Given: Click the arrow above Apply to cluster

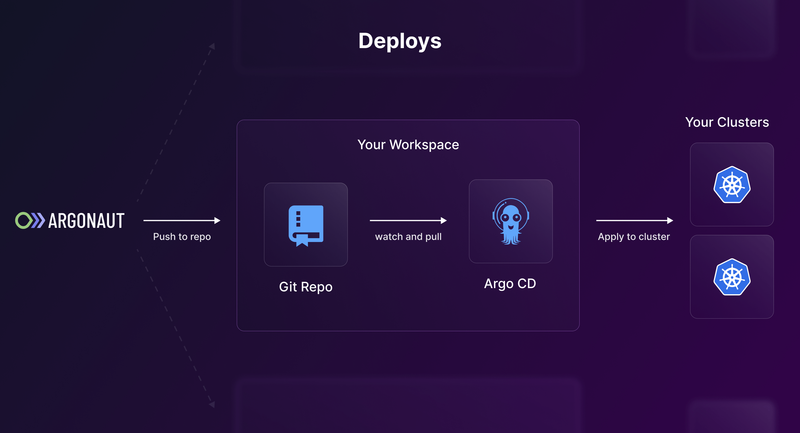Looking at the screenshot, I should click(x=633, y=220).
